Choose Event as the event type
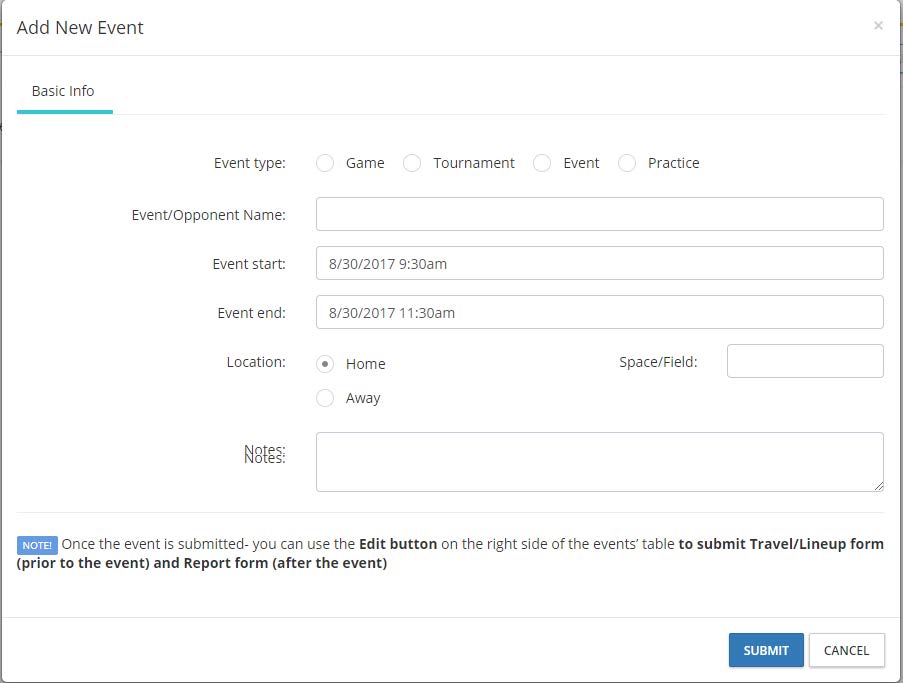The image size is (903, 683). 541,162
